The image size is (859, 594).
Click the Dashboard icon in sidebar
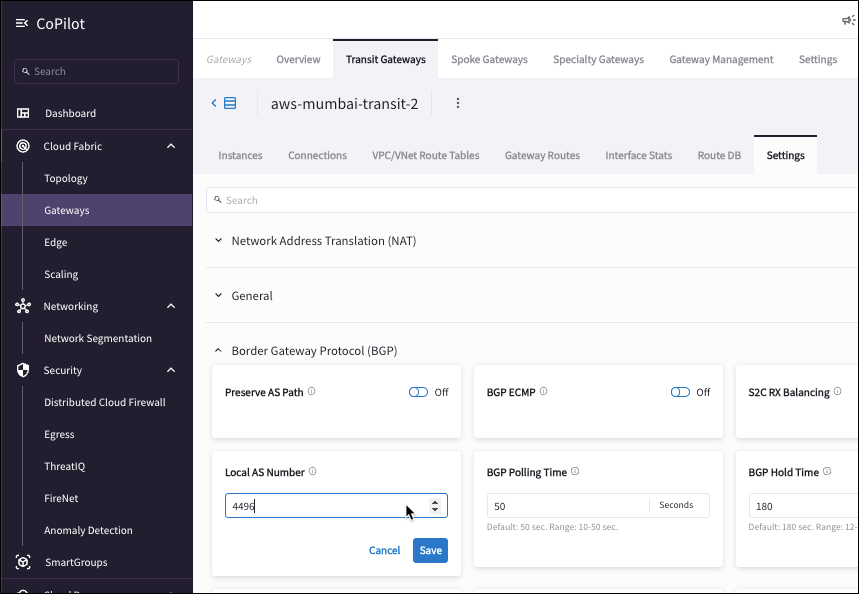click(23, 114)
